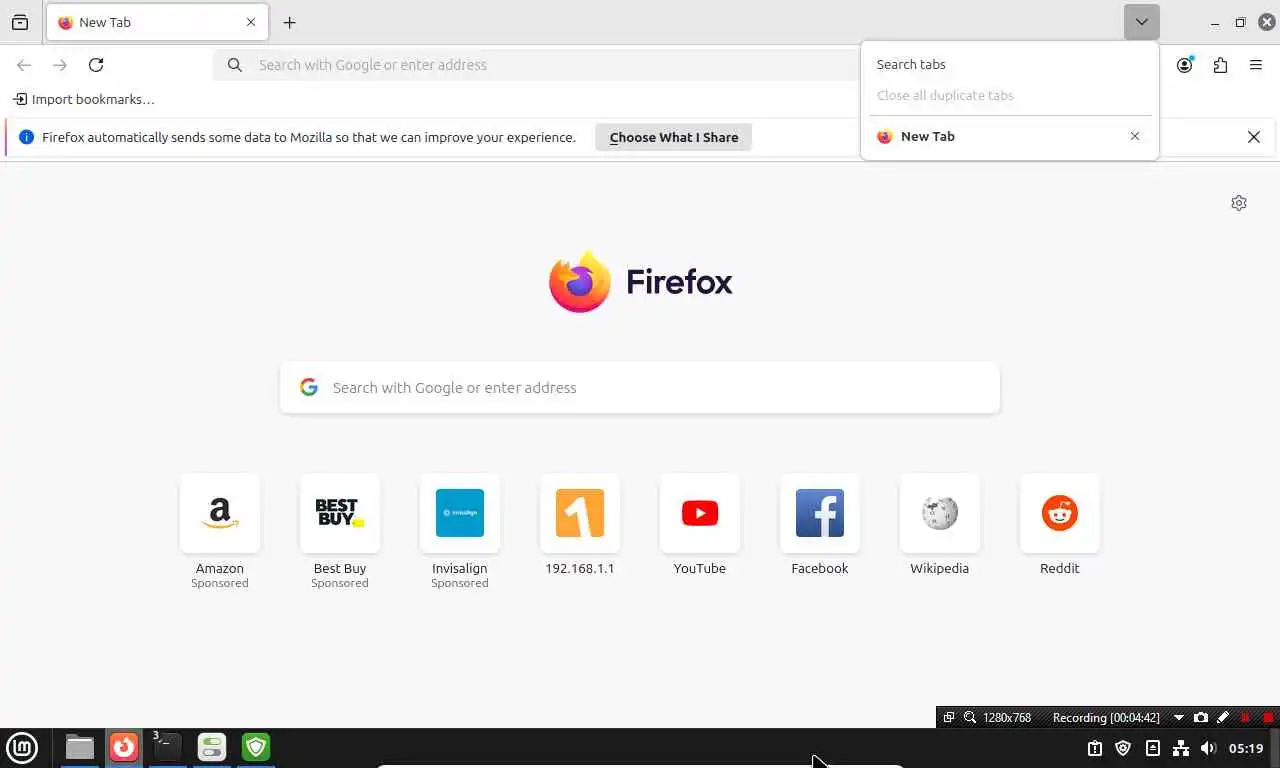Open the Extensions puzzle icon
The width and height of the screenshot is (1280, 768).
tap(1220, 65)
